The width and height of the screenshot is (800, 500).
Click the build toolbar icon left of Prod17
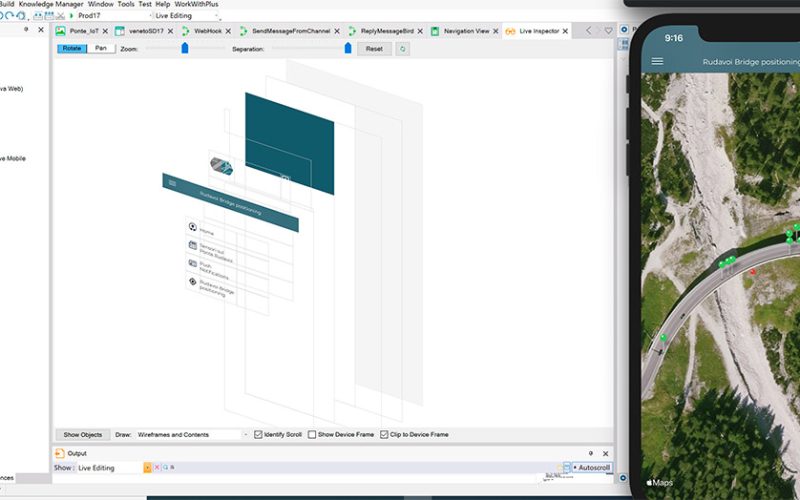tap(38, 16)
